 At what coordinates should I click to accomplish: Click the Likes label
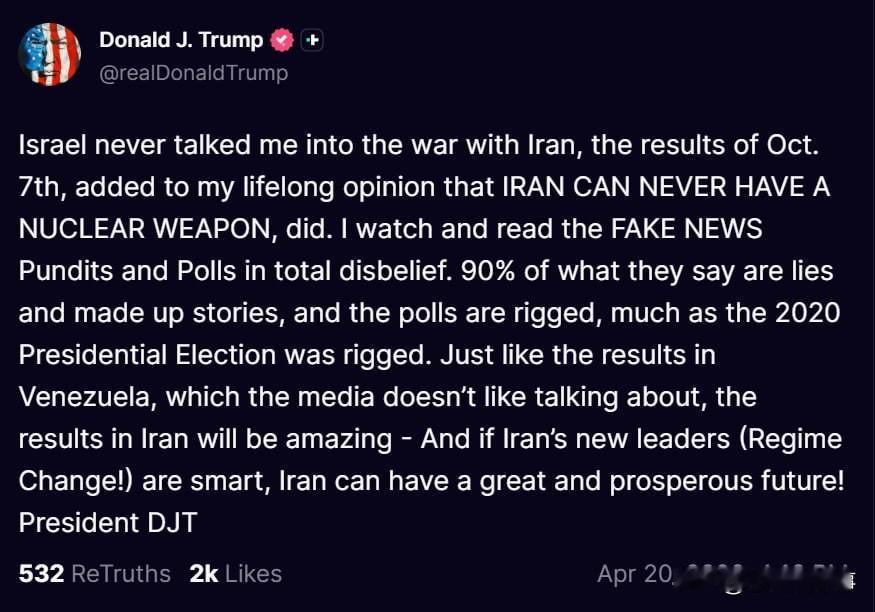[253, 573]
